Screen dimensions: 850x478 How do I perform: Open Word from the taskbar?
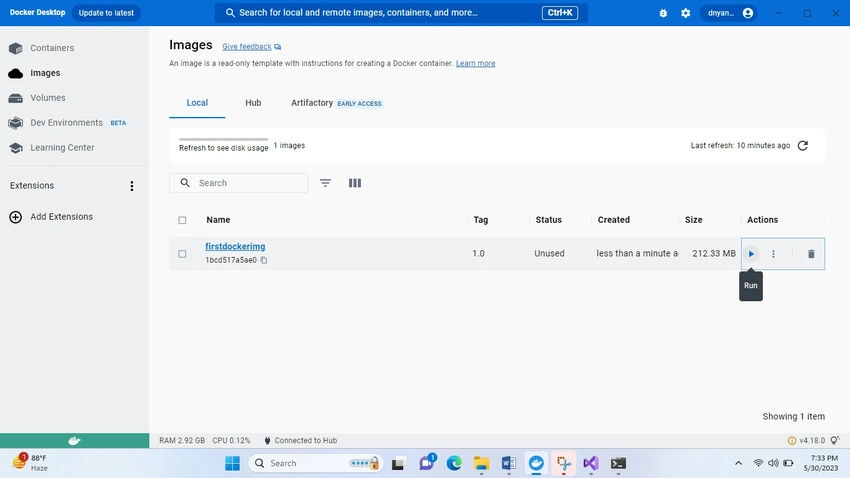pyautogui.click(x=508, y=463)
